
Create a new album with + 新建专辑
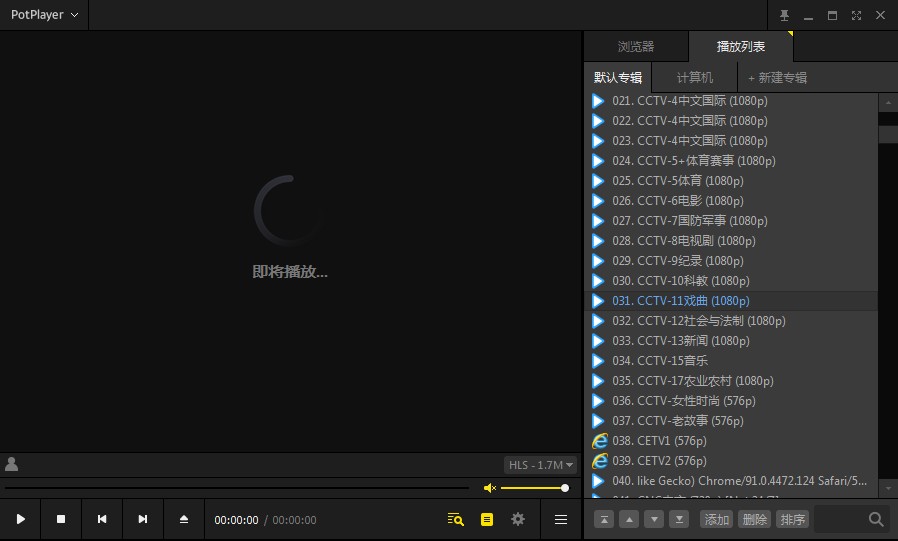(778, 77)
